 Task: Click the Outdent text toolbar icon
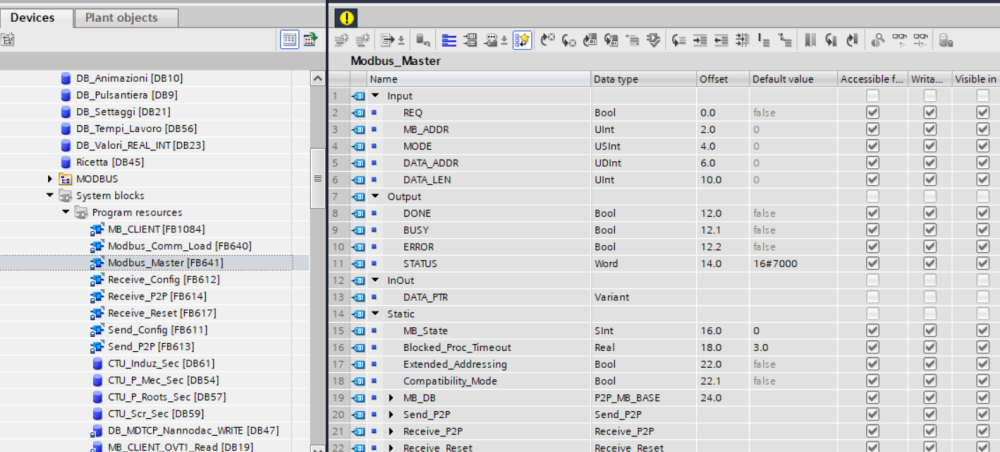721,40
